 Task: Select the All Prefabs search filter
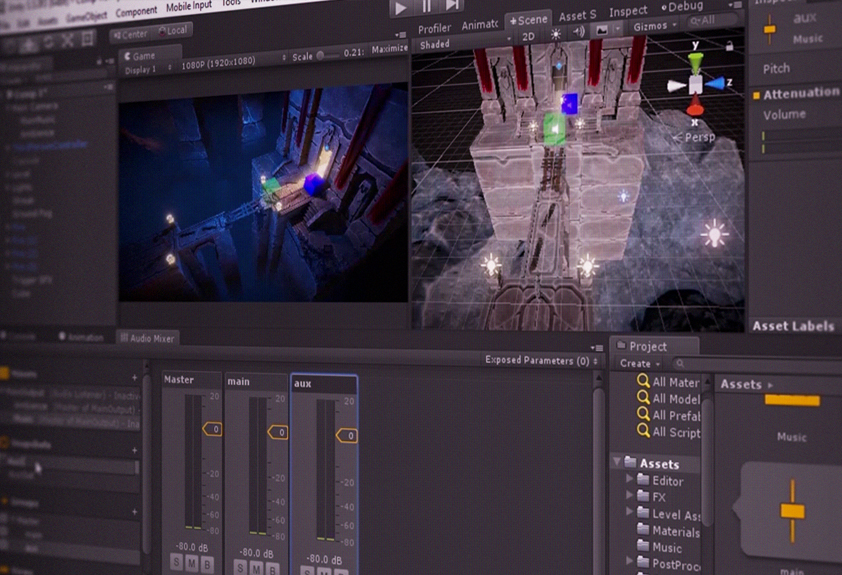(669, 415)
